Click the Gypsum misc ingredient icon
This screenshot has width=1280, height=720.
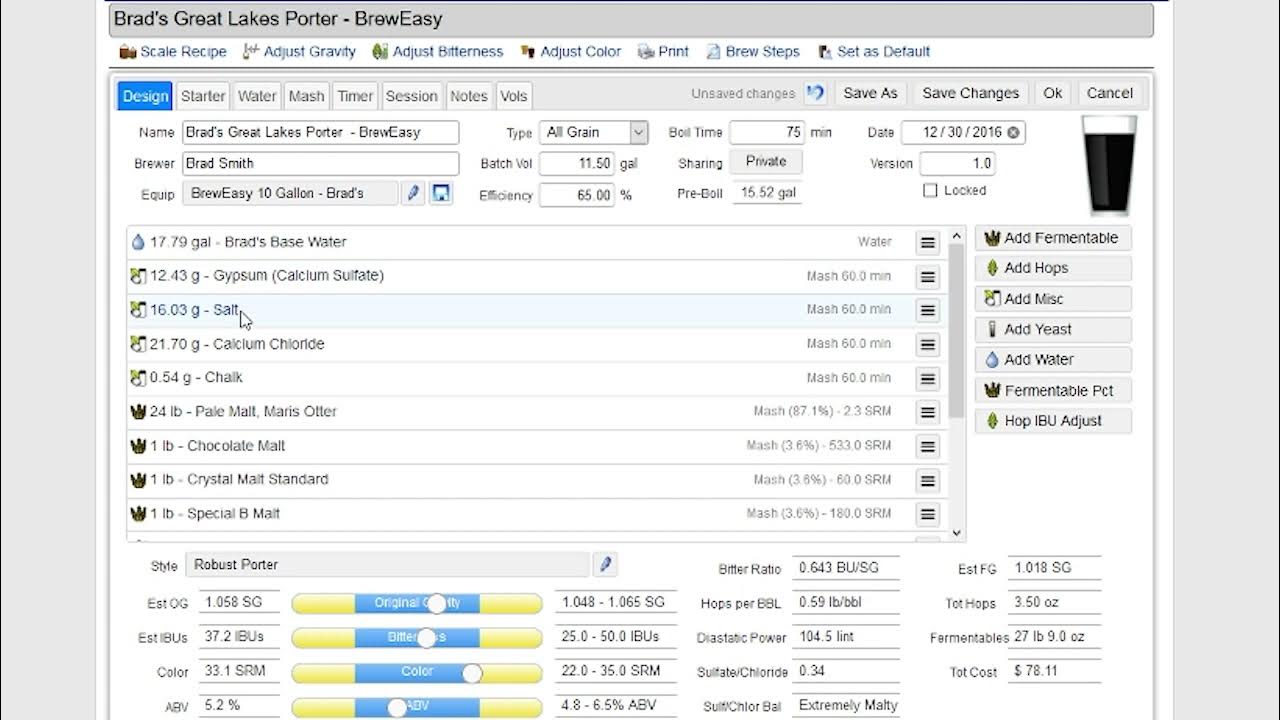[138, 276]
